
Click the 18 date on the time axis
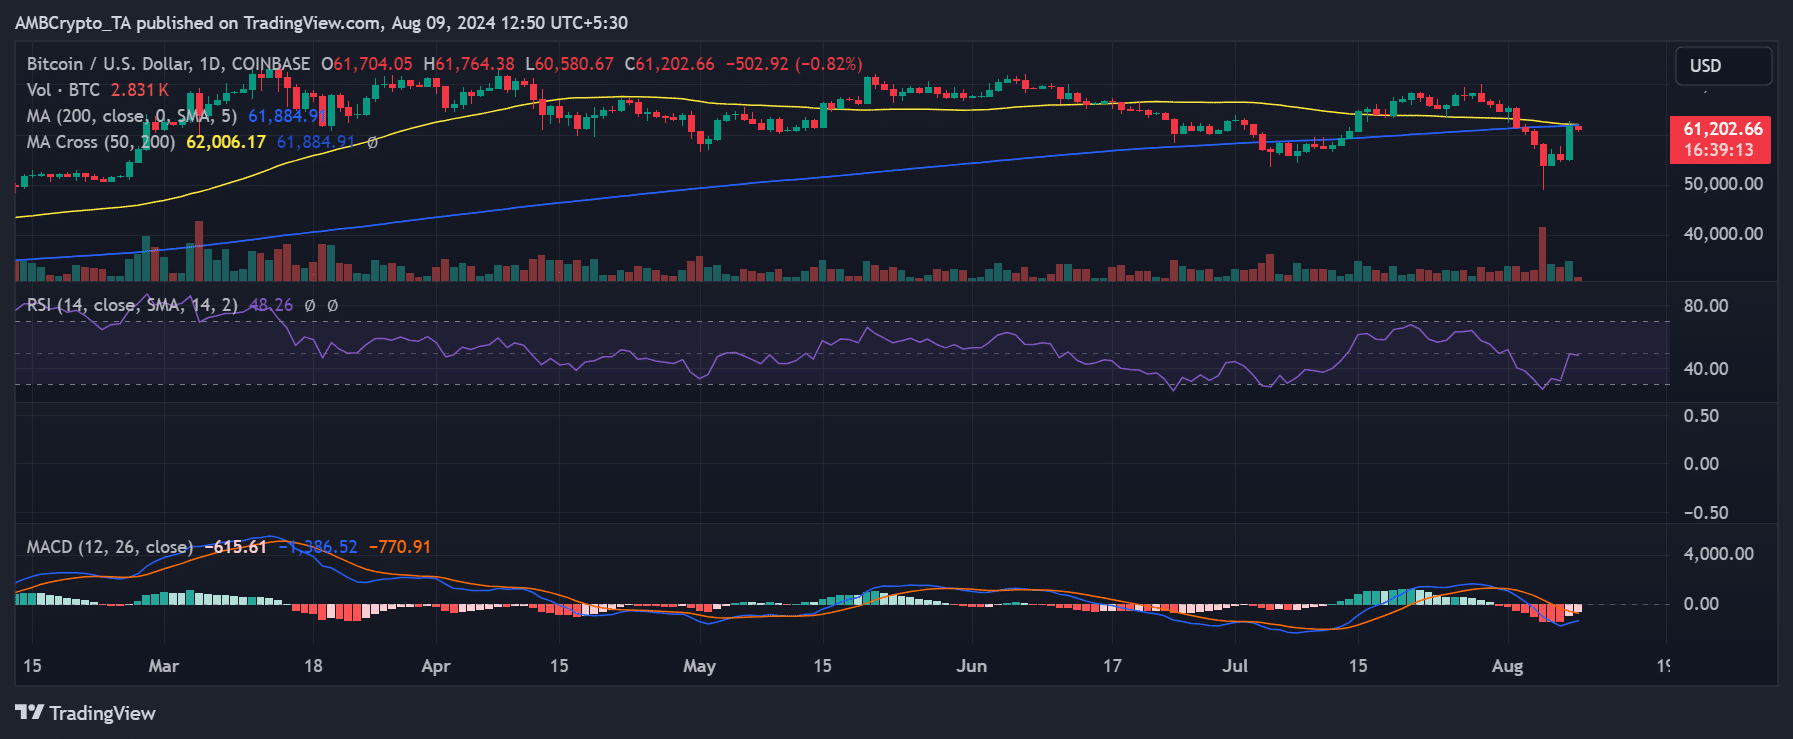click(x=313, y=666)
